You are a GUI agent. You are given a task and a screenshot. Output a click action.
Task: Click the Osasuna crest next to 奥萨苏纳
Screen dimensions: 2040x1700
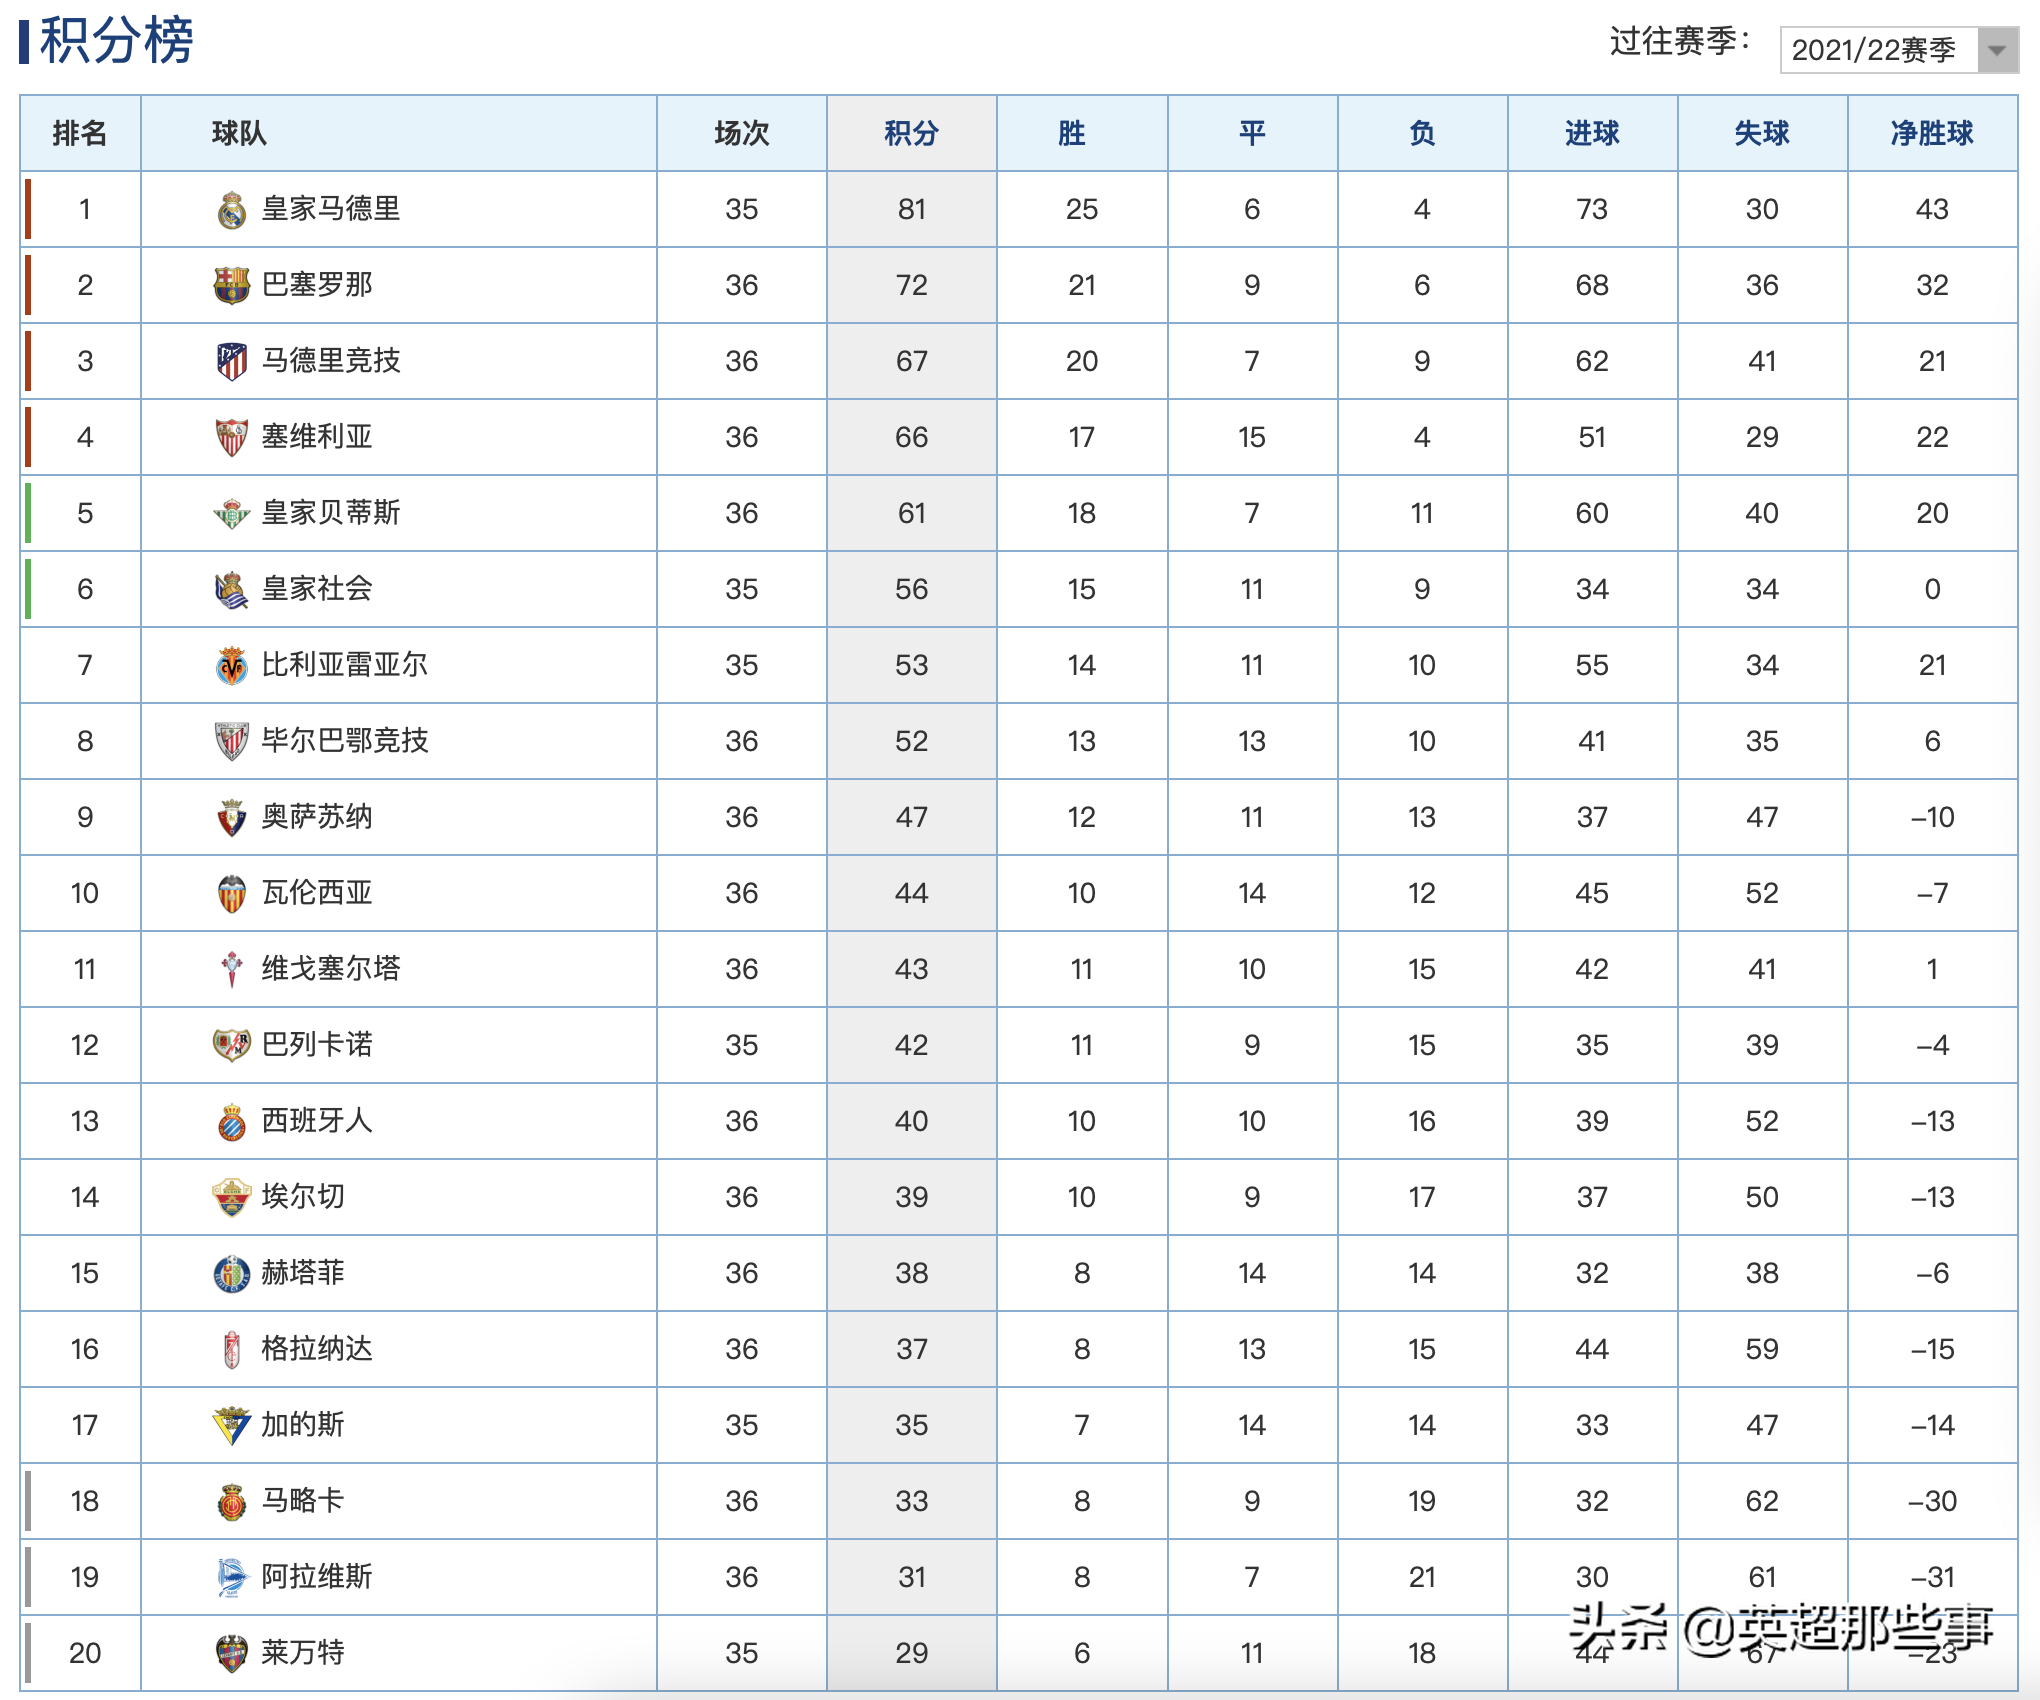click(232, 818)
